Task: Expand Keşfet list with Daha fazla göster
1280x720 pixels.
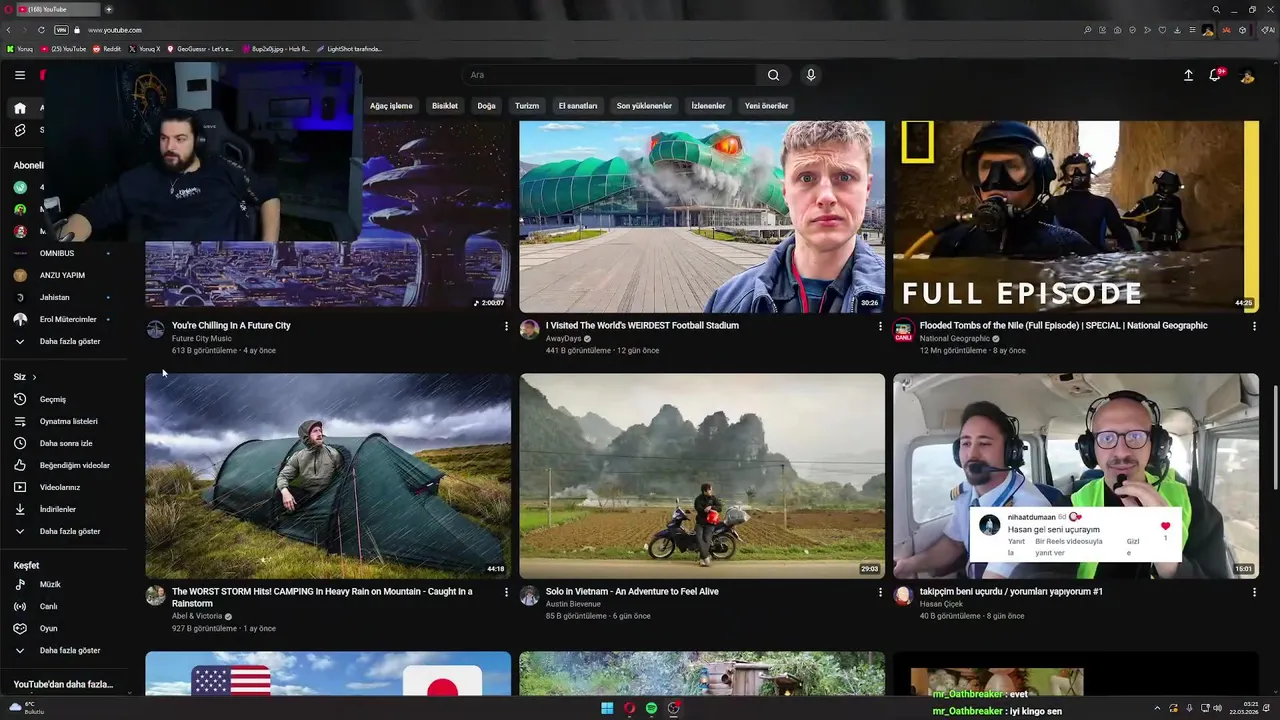Action: click(65, 650)
